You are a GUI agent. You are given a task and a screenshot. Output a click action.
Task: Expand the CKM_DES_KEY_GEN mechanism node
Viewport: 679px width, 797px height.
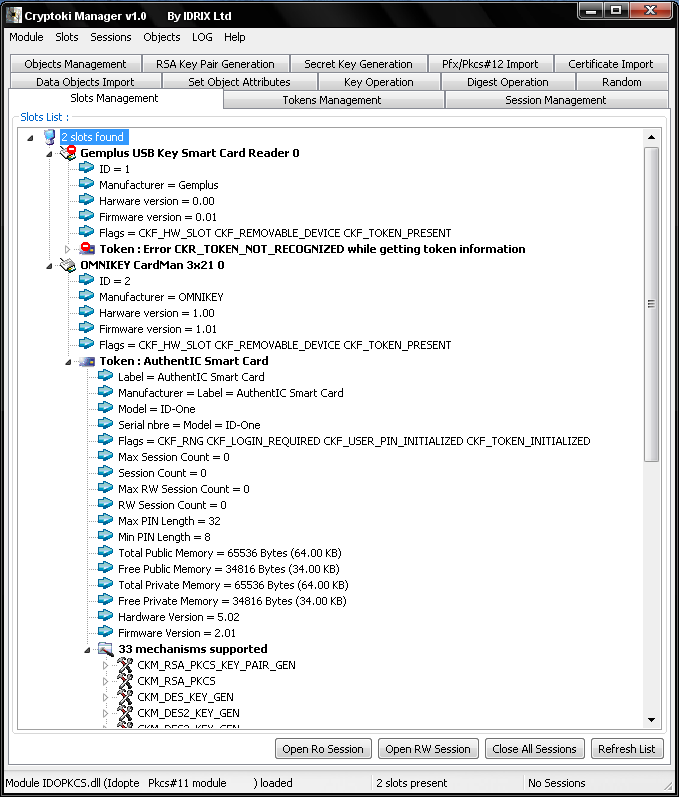105,697
